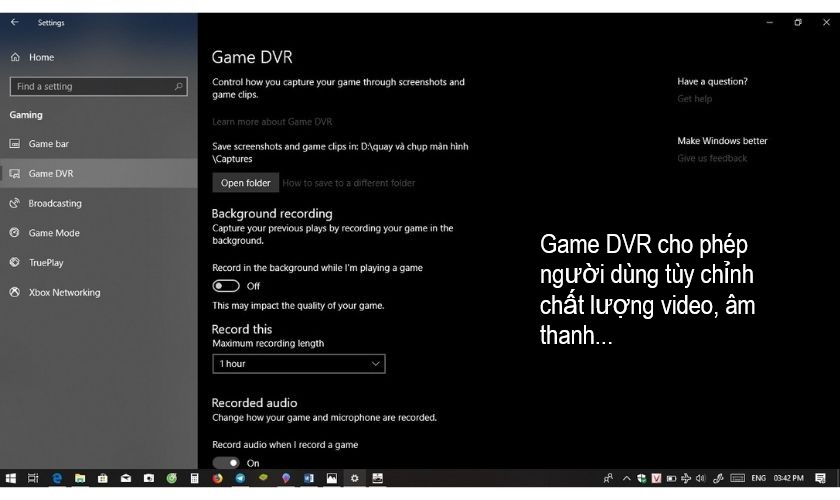Viewport: 840px width, 500px height.
Task: Turn off Record audio toggle
Action: point(226,463)
